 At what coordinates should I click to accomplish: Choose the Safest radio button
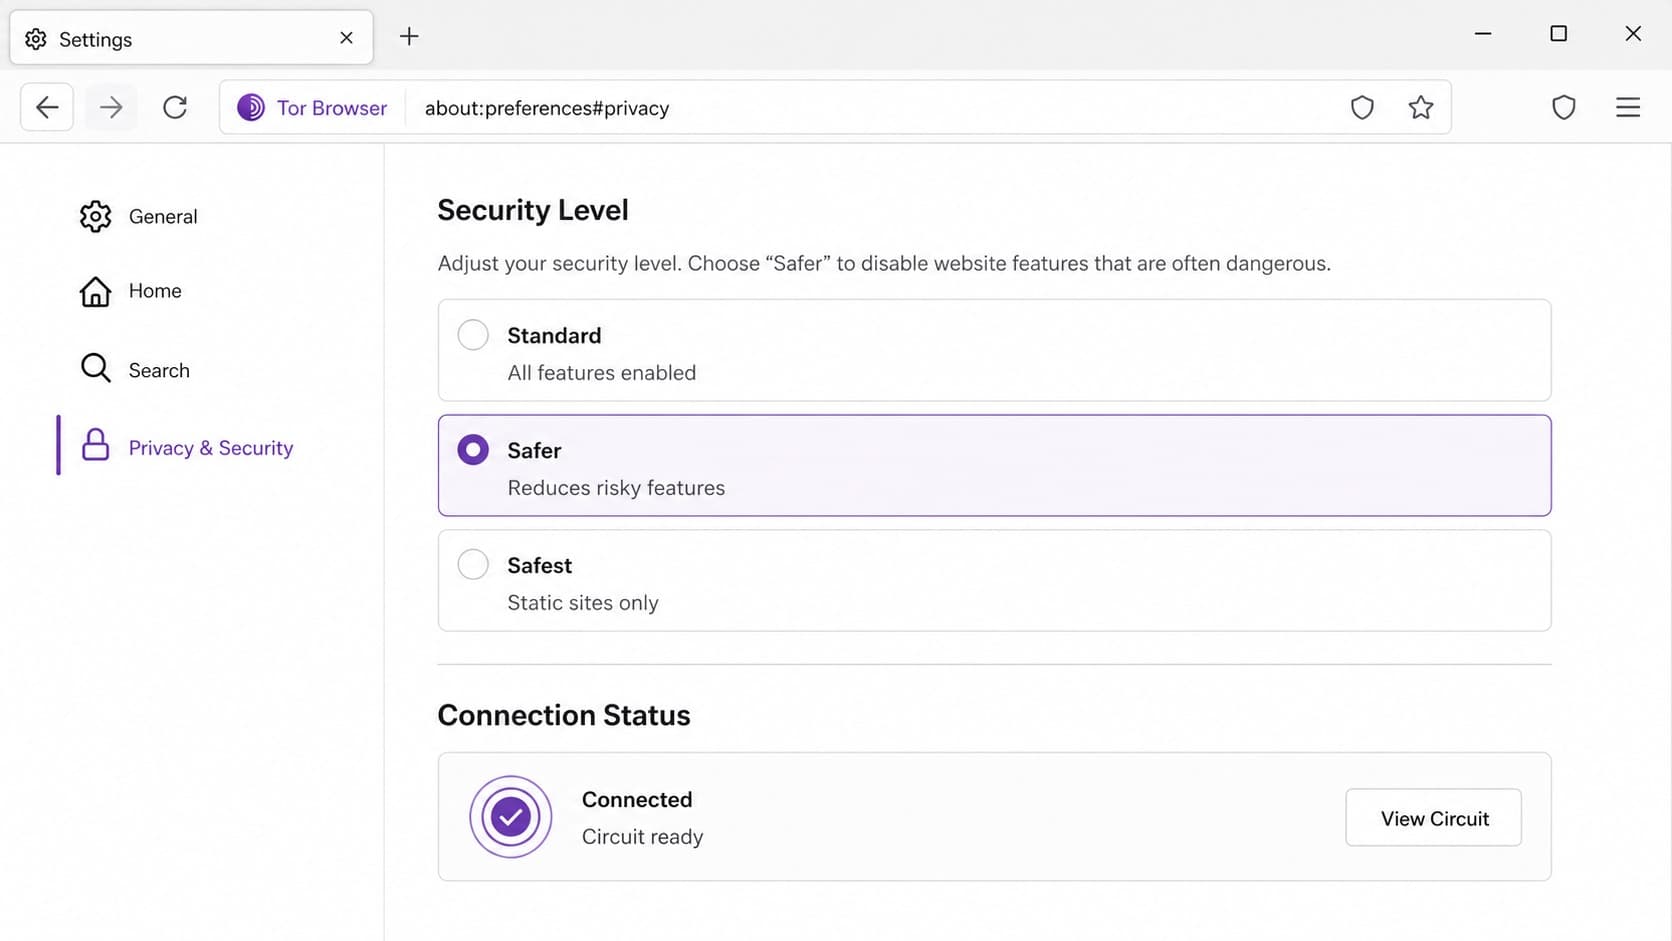click(x=473, y=564)
